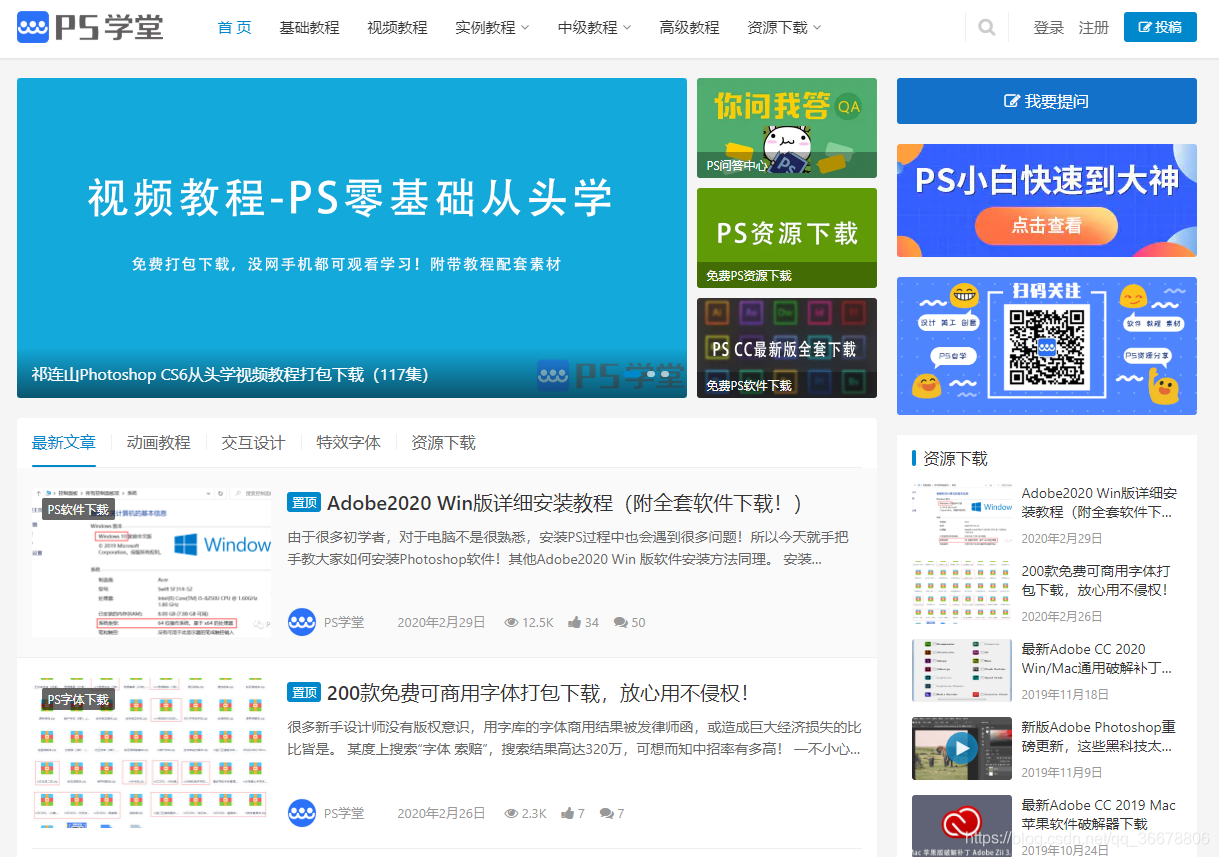The width and height of the screenshot is (1219, 857).
Task: Open sidebar link Adobe2020 Win版详细安装
Action: click(x=1099, y=503)
